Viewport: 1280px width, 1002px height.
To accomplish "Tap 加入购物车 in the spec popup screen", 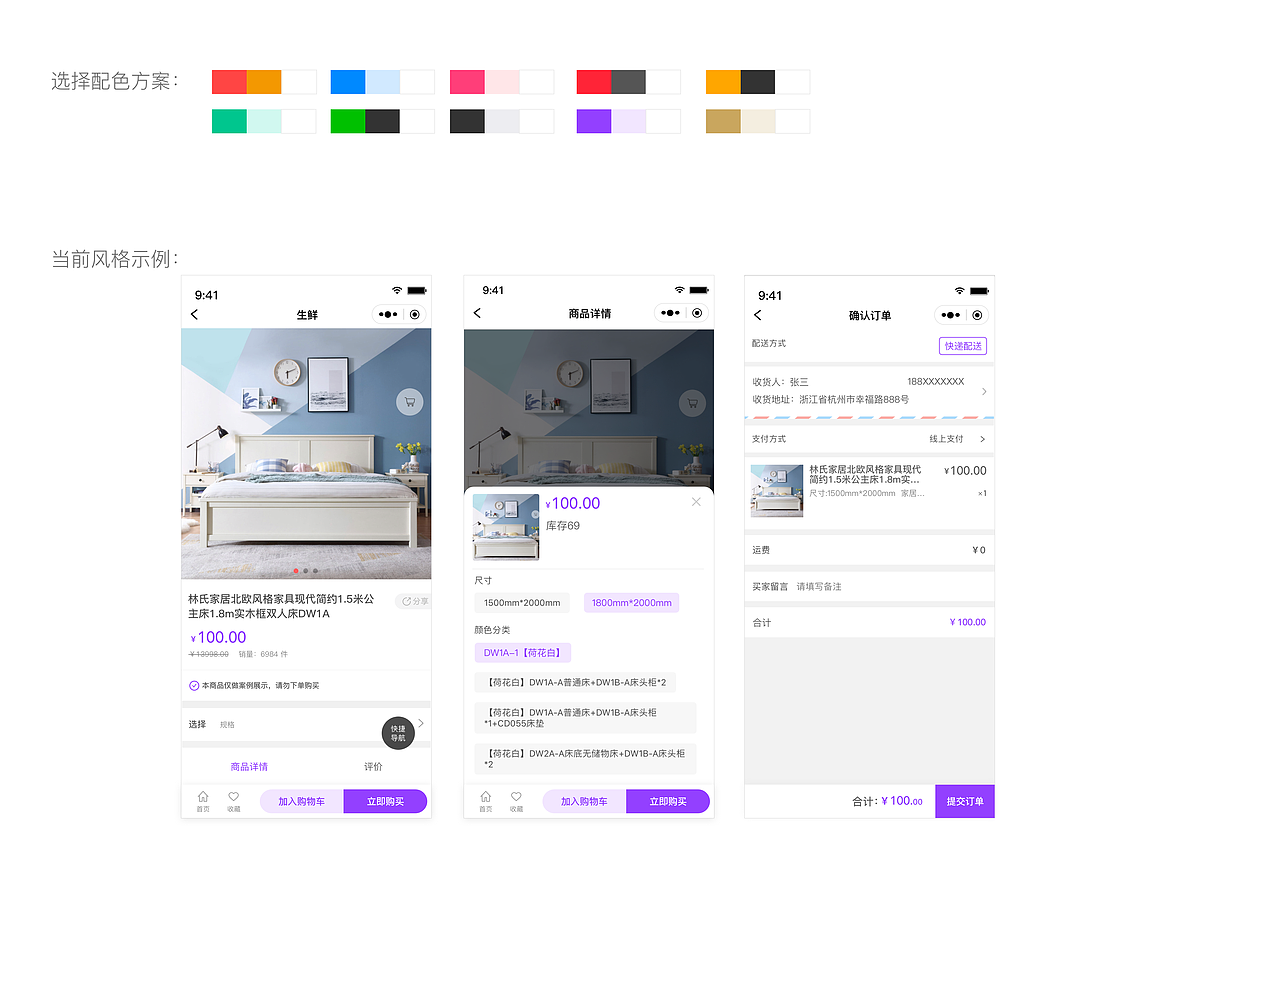I will [584, 801].
